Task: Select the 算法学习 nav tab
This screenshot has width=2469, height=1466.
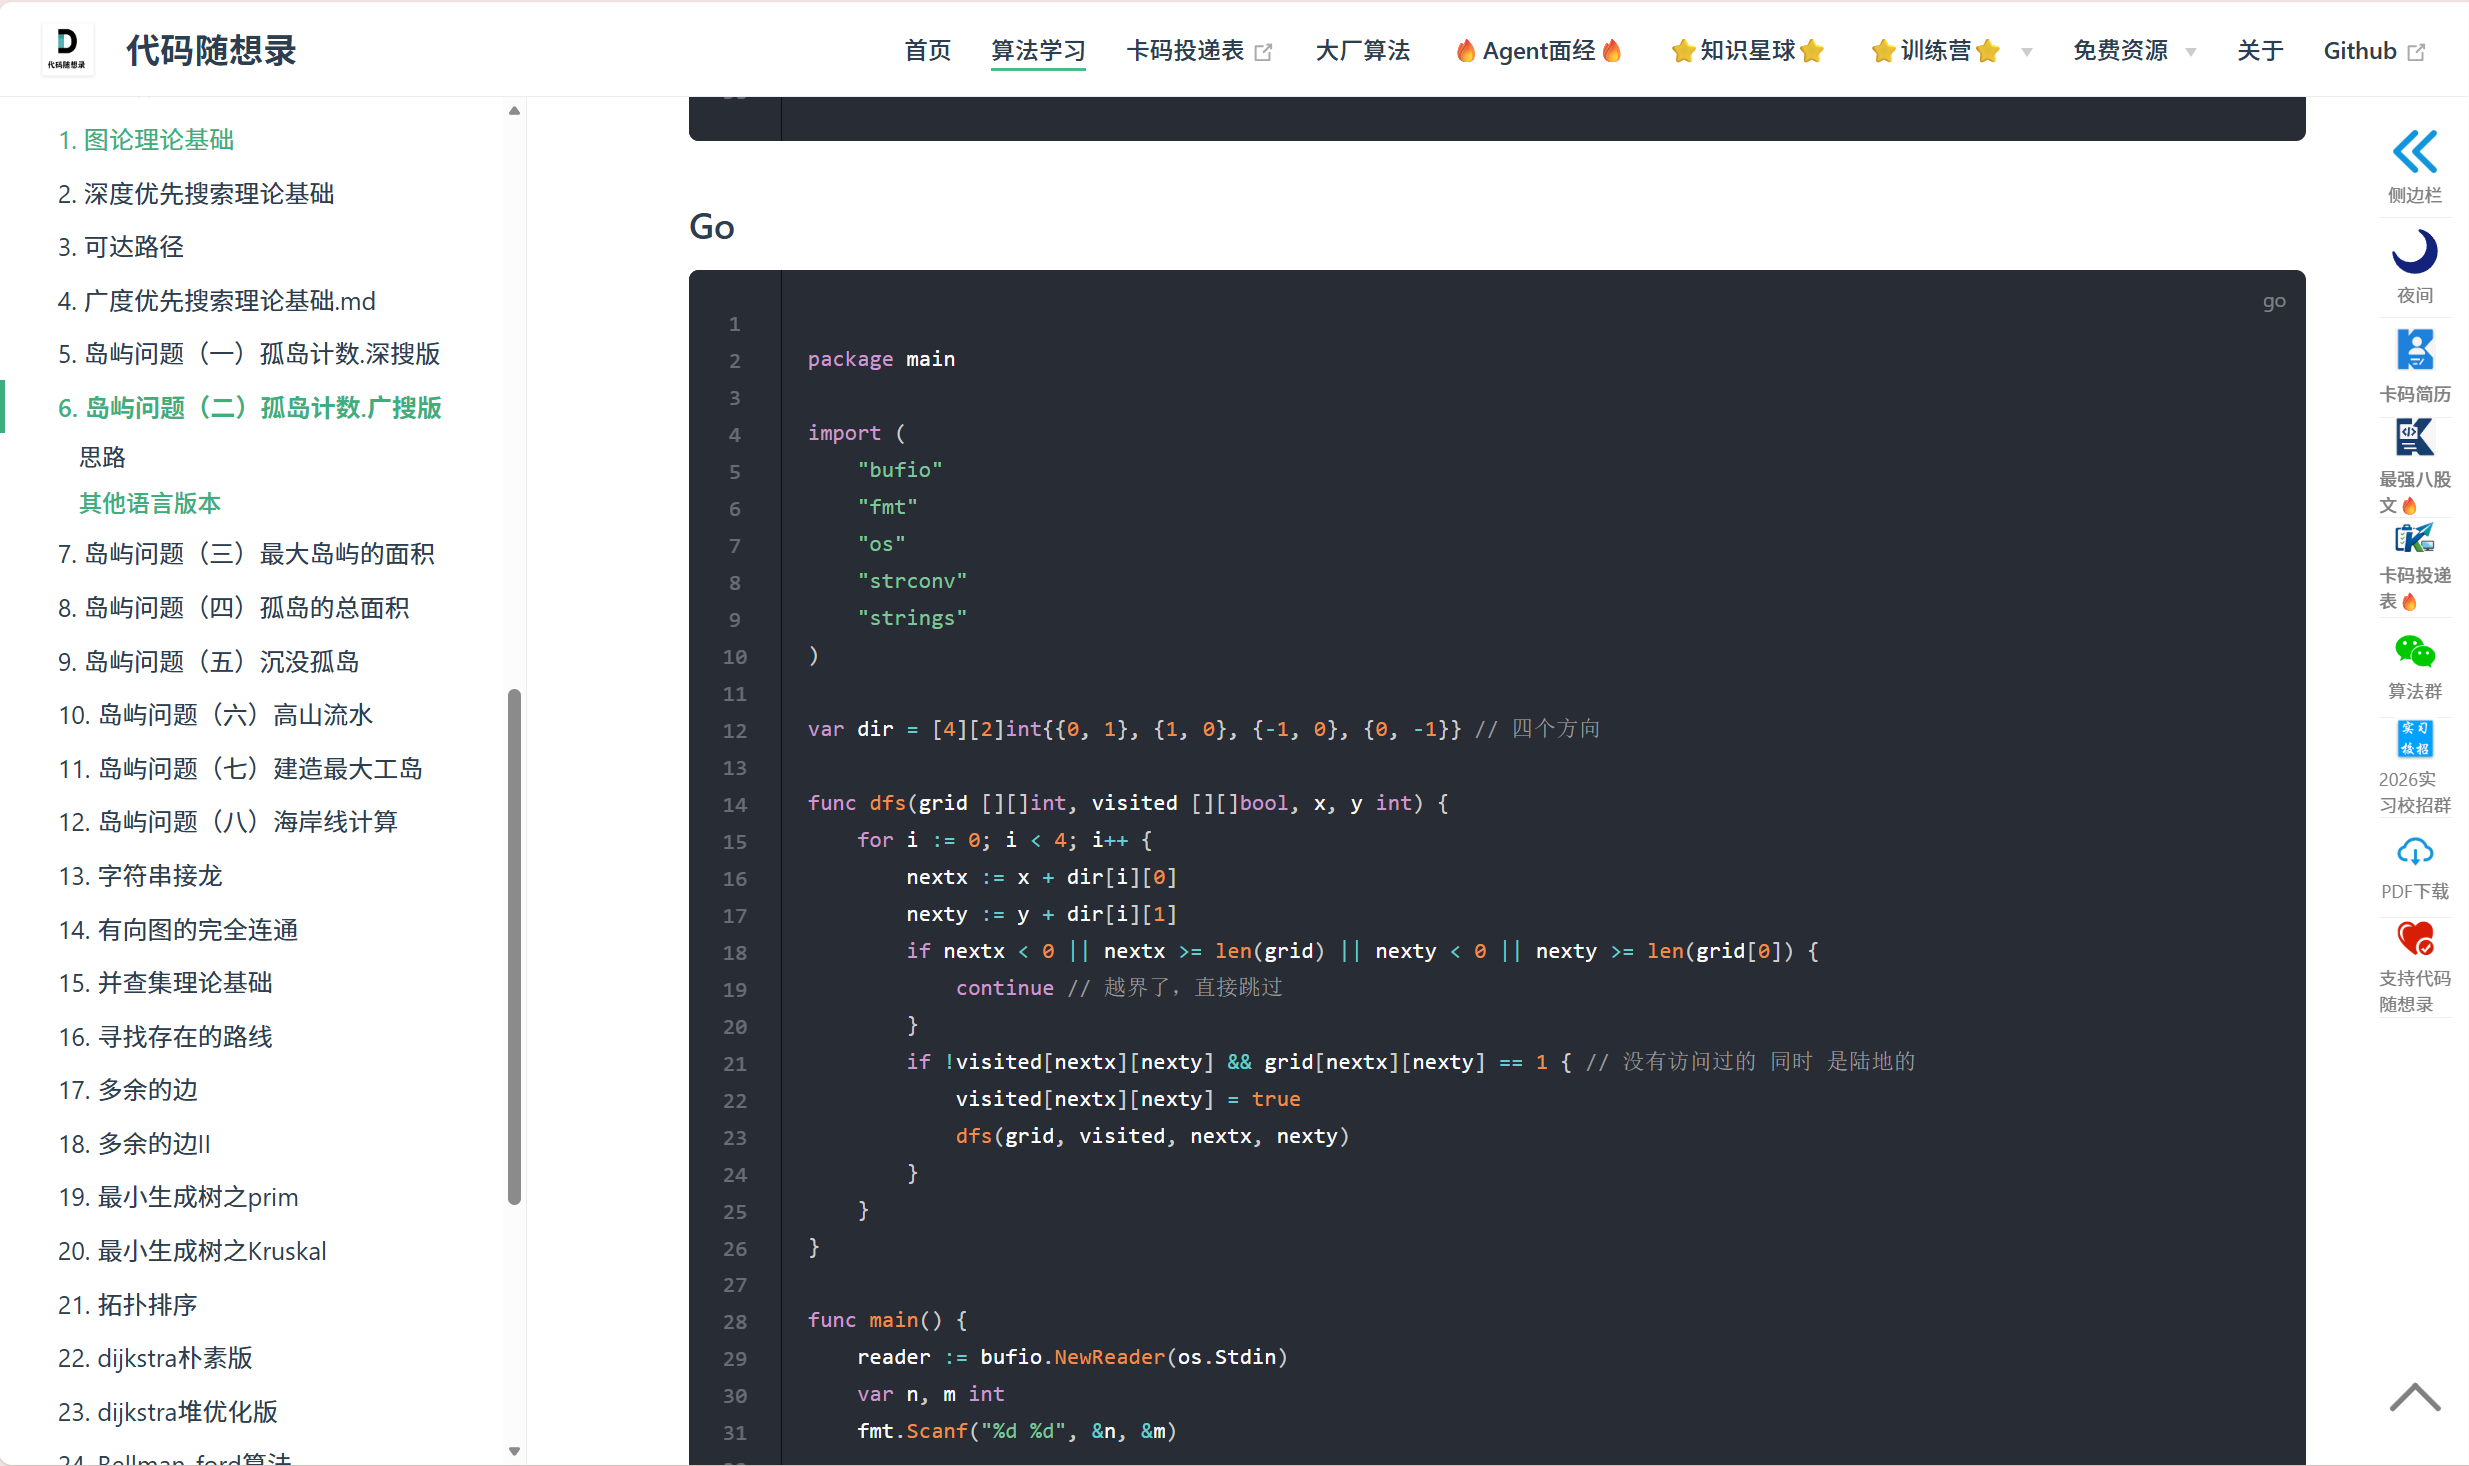Action: click(x=1038, y=50)
